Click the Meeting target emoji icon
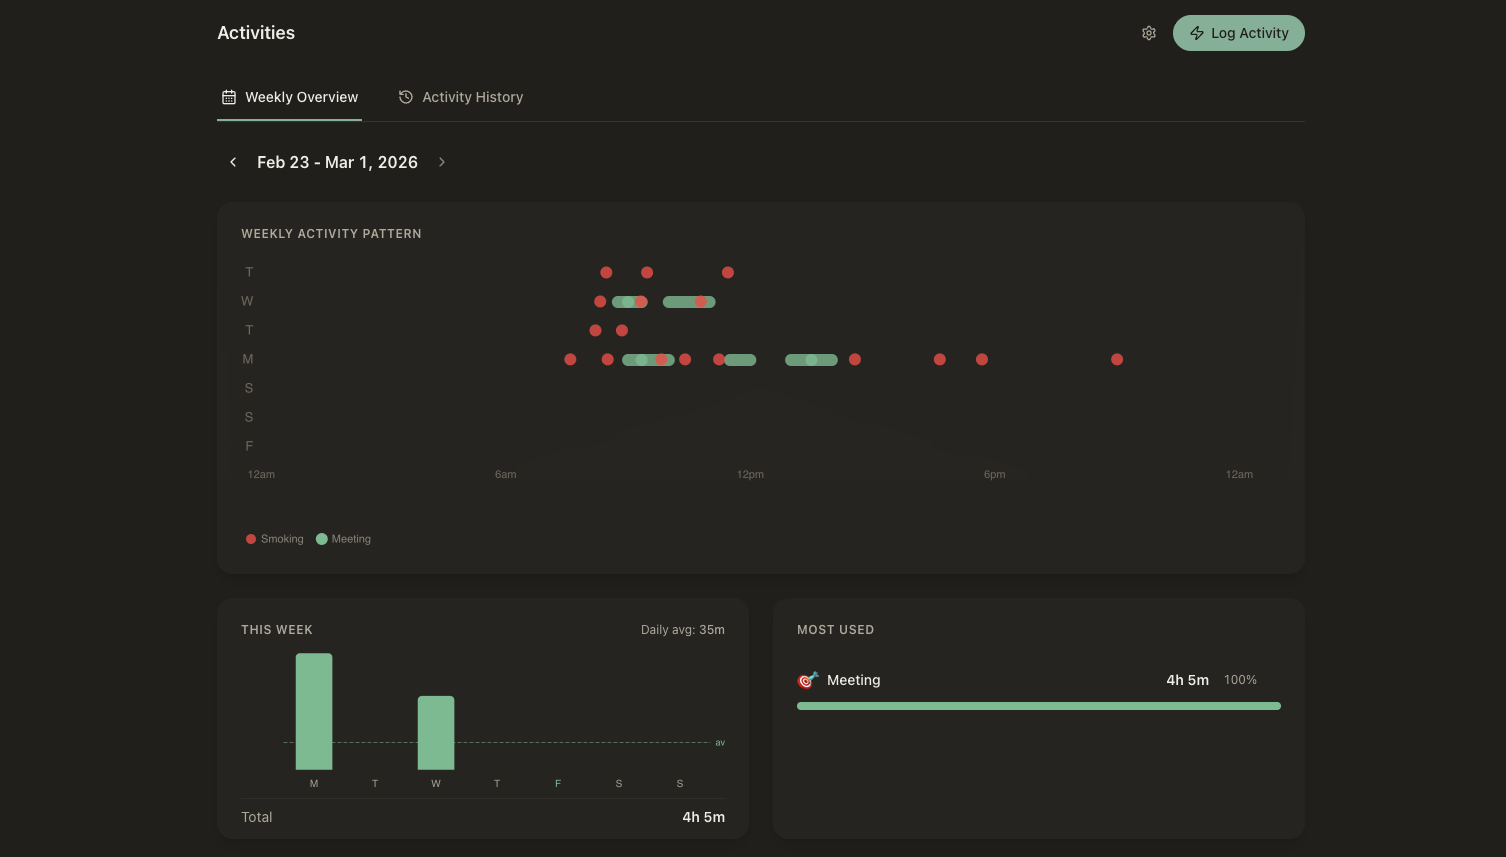The height and width of the screenshot is (857, 1506). [x=807, y=680]
